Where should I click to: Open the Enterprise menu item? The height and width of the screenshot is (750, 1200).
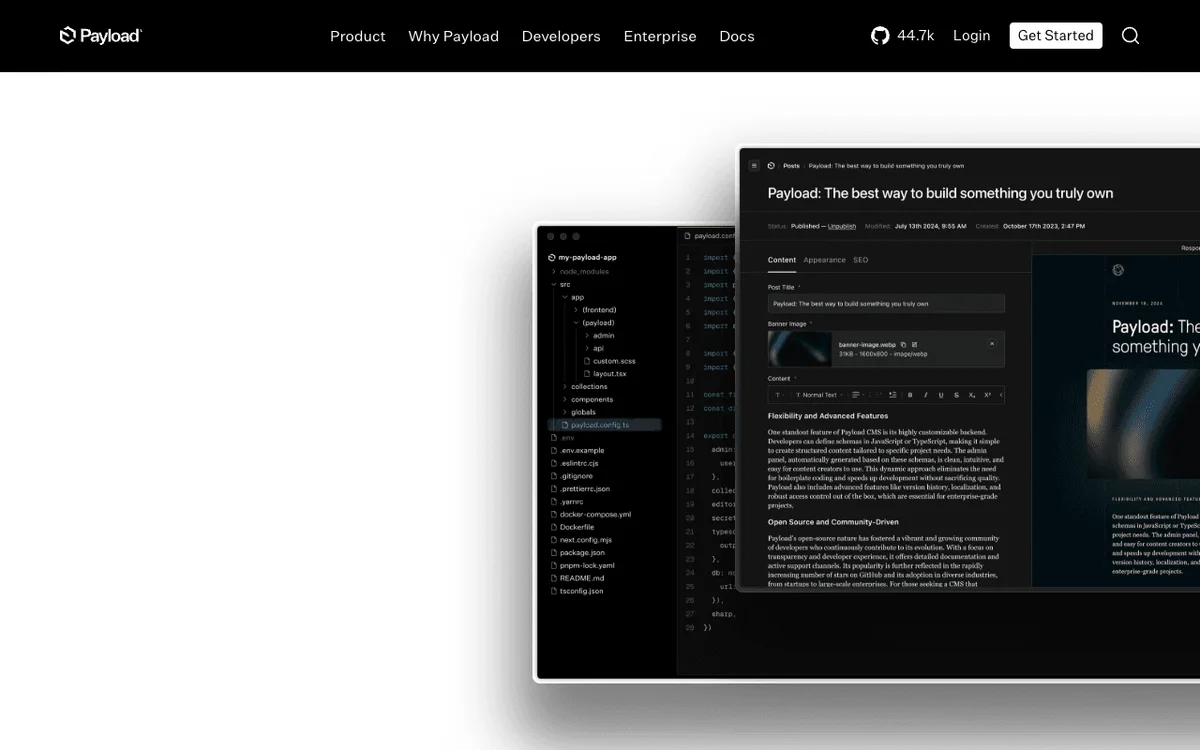click(660, 36)
